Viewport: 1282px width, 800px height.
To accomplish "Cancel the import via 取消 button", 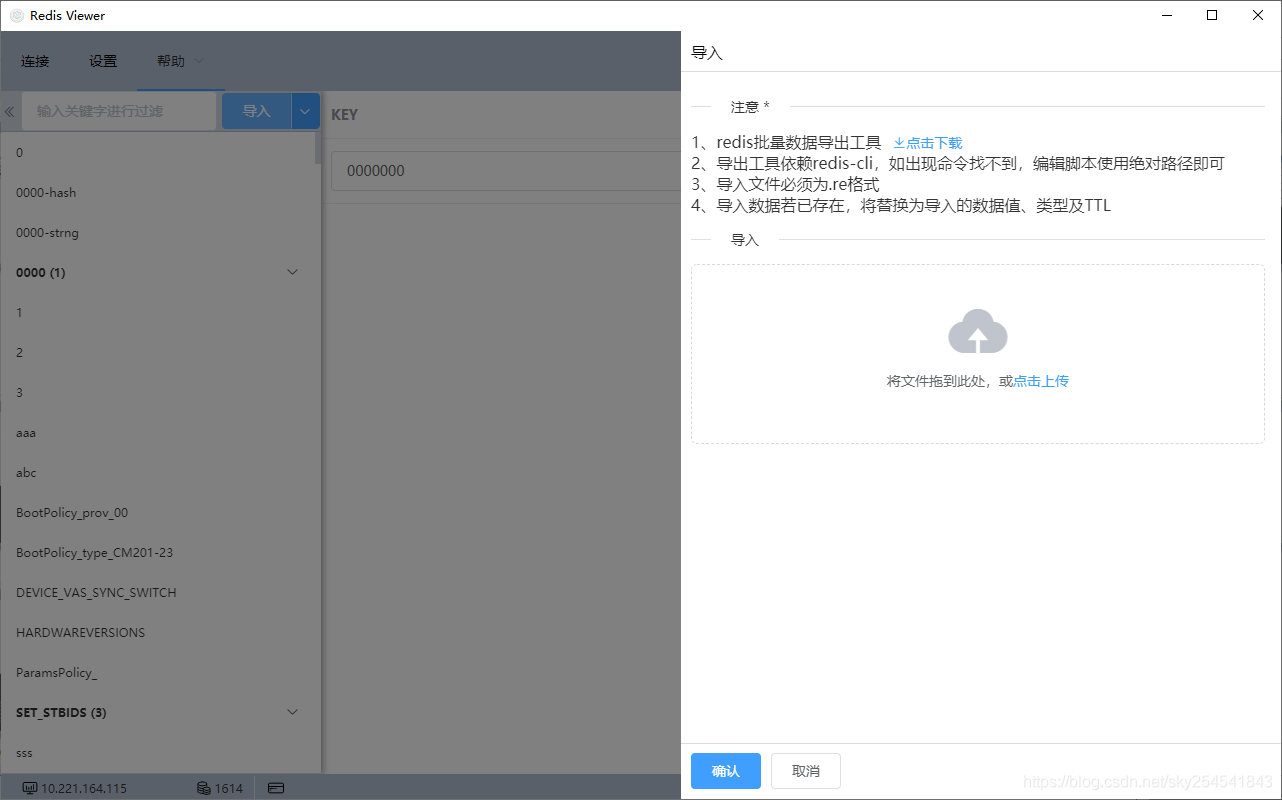I will [x=805, y=770].
